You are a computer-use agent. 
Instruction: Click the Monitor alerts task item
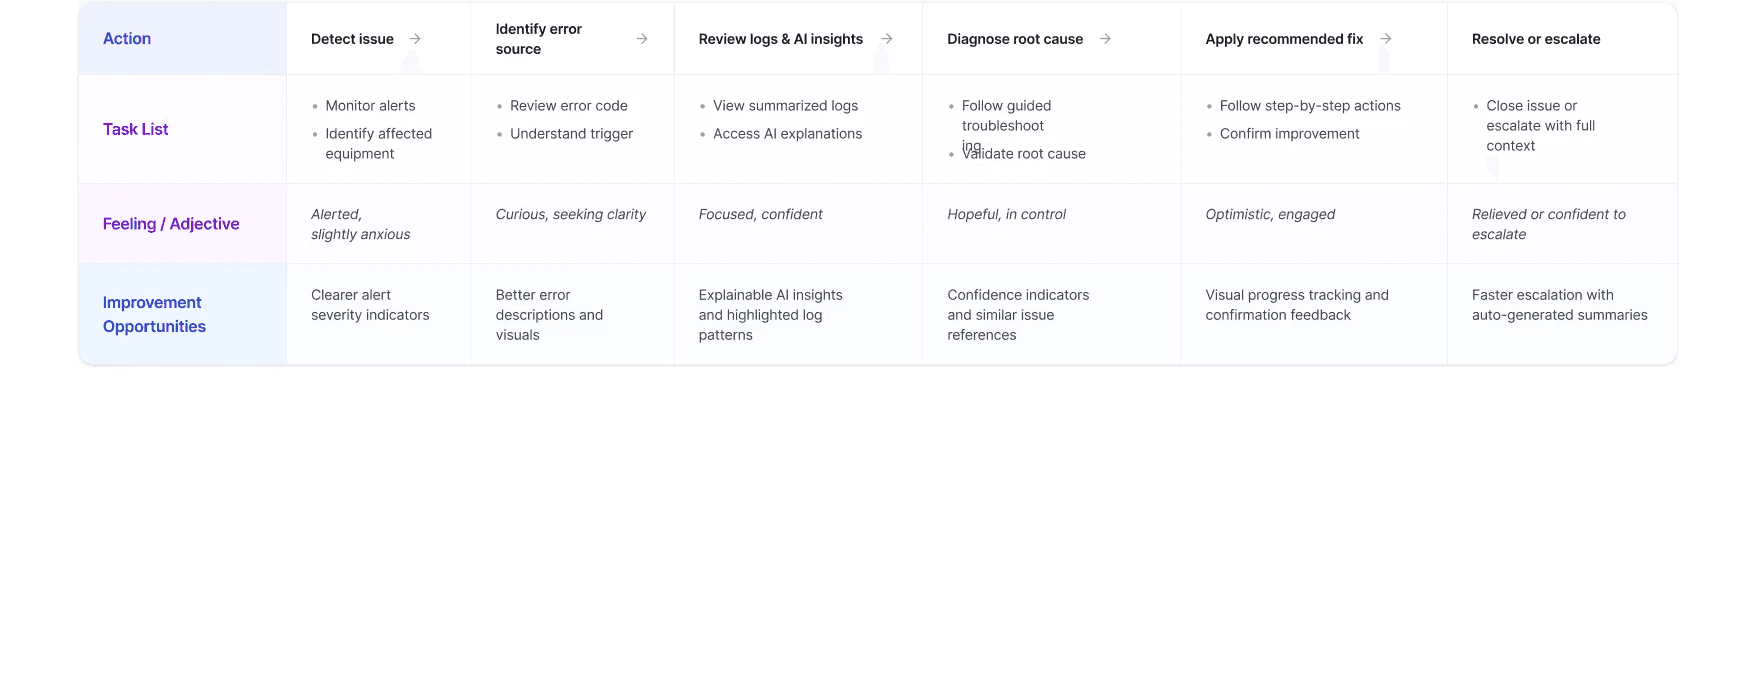click(x=370, y=106)
